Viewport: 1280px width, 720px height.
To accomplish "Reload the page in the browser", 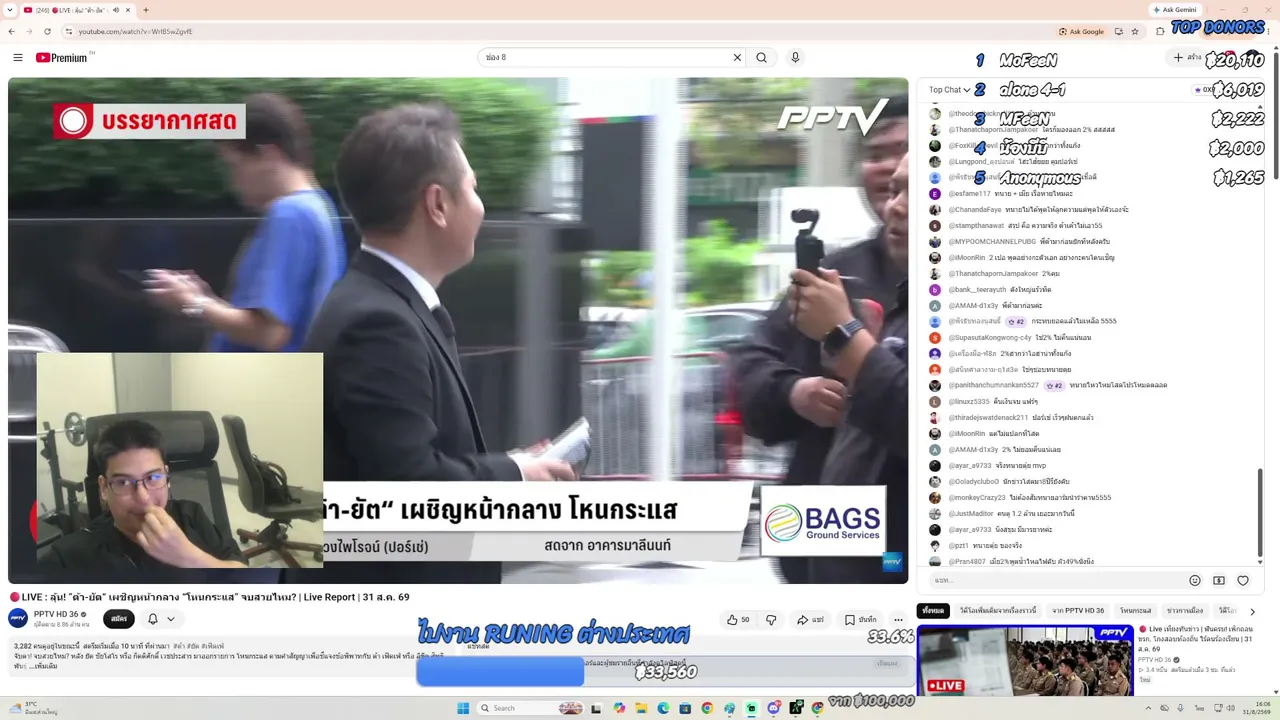I will (x=47, y=31).
